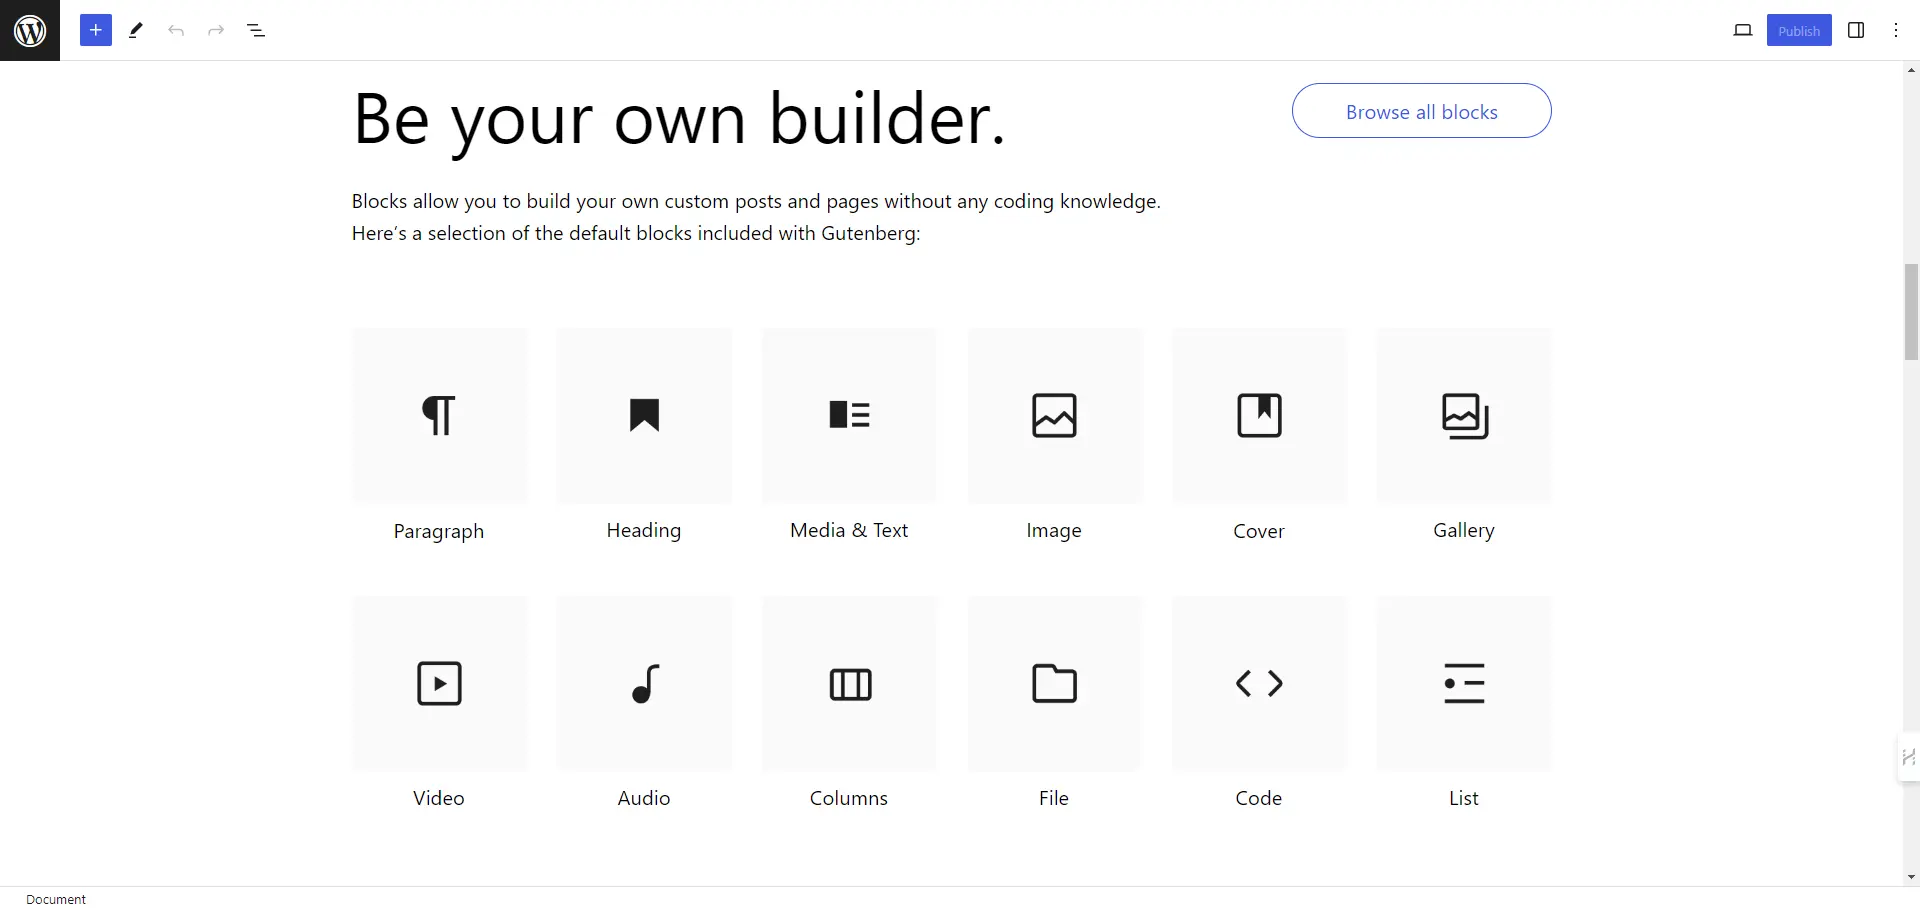Image resolution: width=1920 pixels, height=911 pixels.
Task: Click the Video play icon
Action: point(439,684)
